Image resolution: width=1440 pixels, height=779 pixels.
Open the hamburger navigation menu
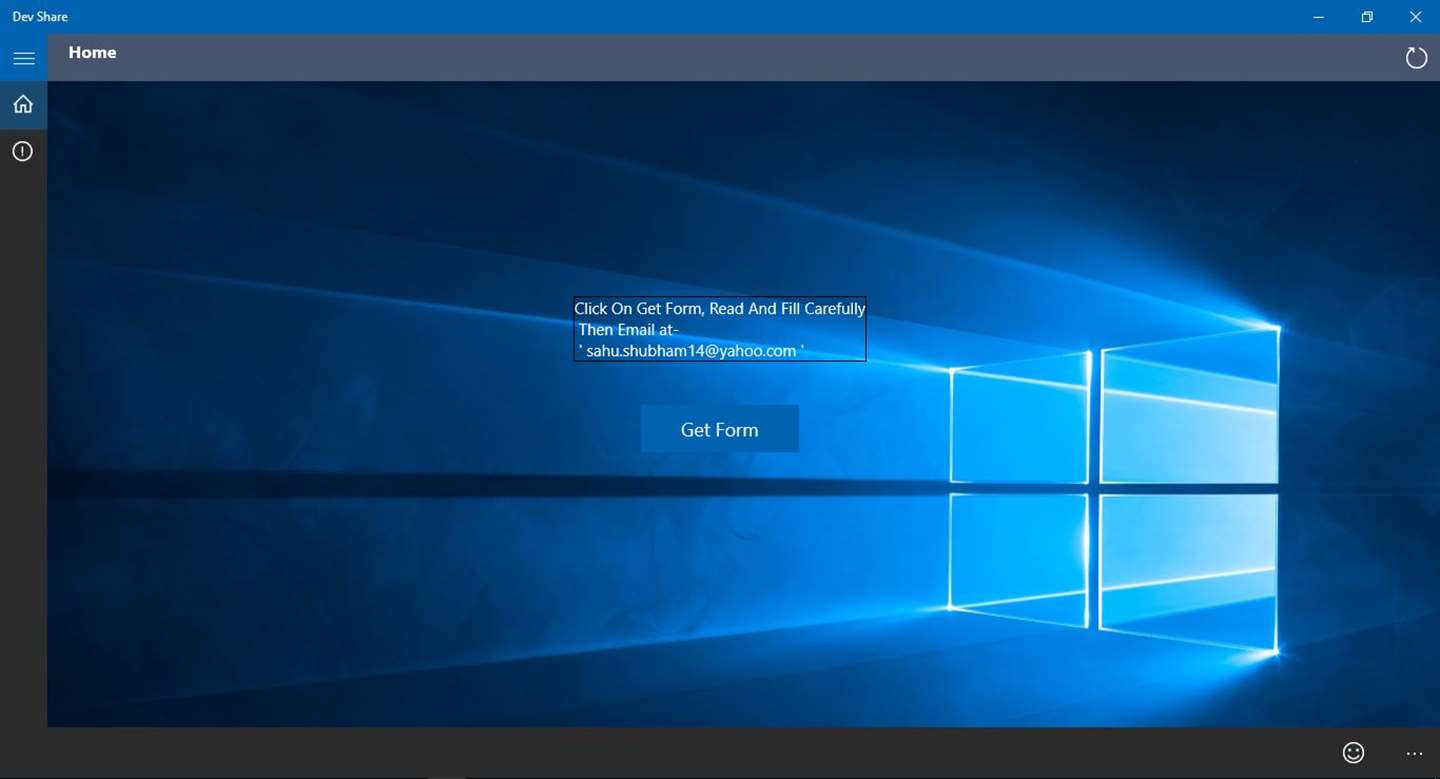pos(23,59)
